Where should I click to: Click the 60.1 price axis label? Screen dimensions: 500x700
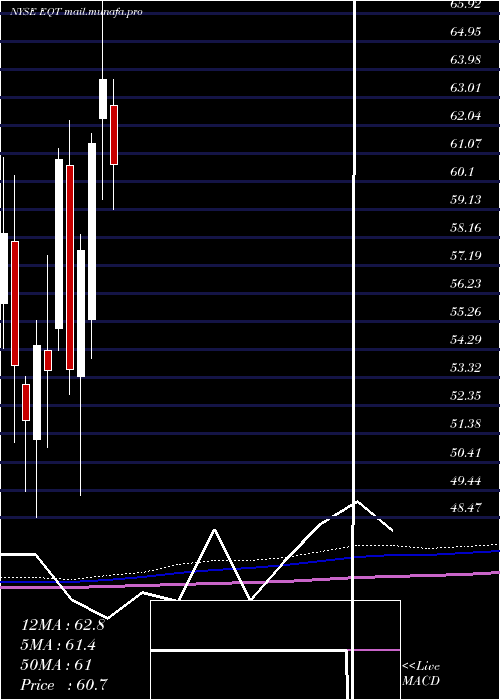tap(462, 172)
